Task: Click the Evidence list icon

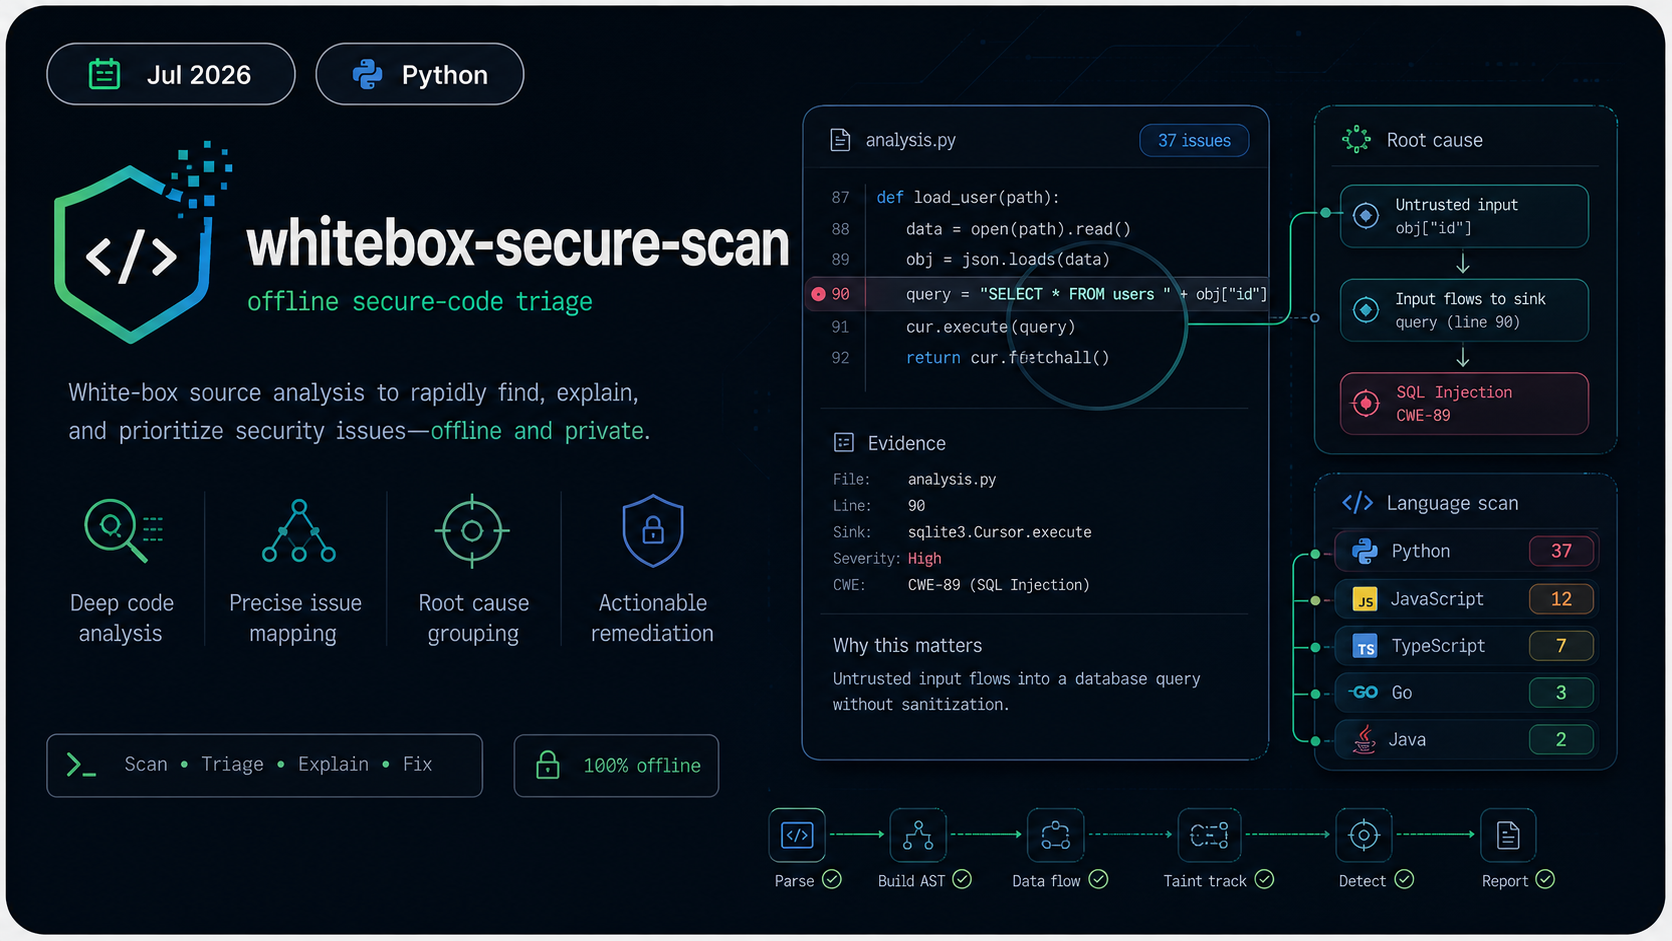Action: (x=843, y=442)
